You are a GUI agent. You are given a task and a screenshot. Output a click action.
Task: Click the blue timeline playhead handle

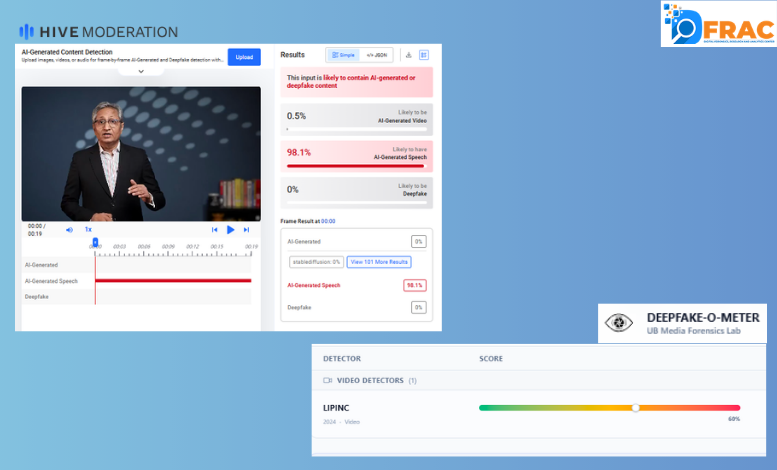[x=95, y=242]
